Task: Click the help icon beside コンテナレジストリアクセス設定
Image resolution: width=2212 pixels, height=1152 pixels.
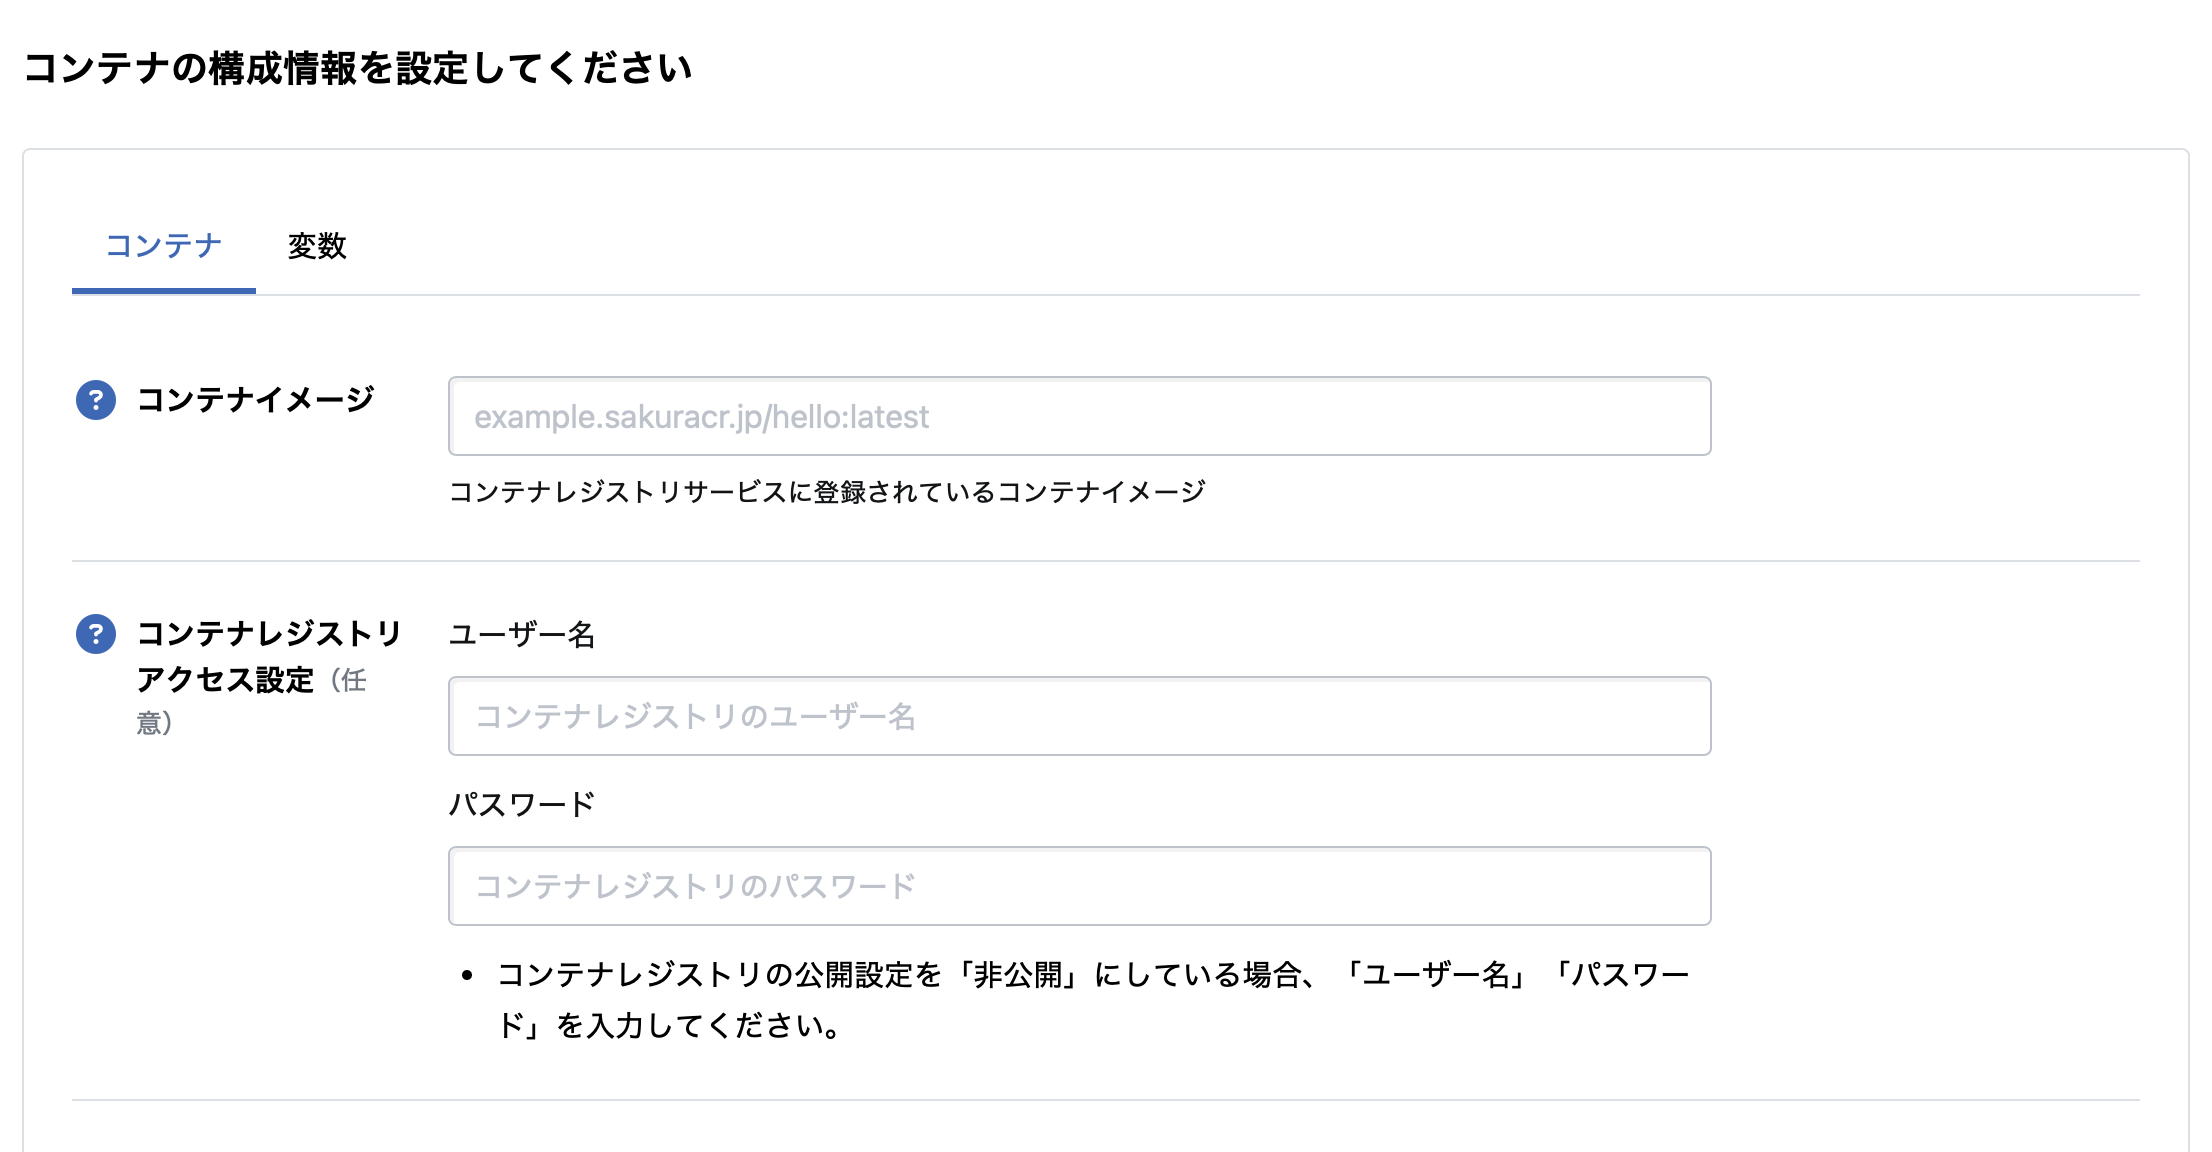Action: pyautogui.click(x=96, y=634)
